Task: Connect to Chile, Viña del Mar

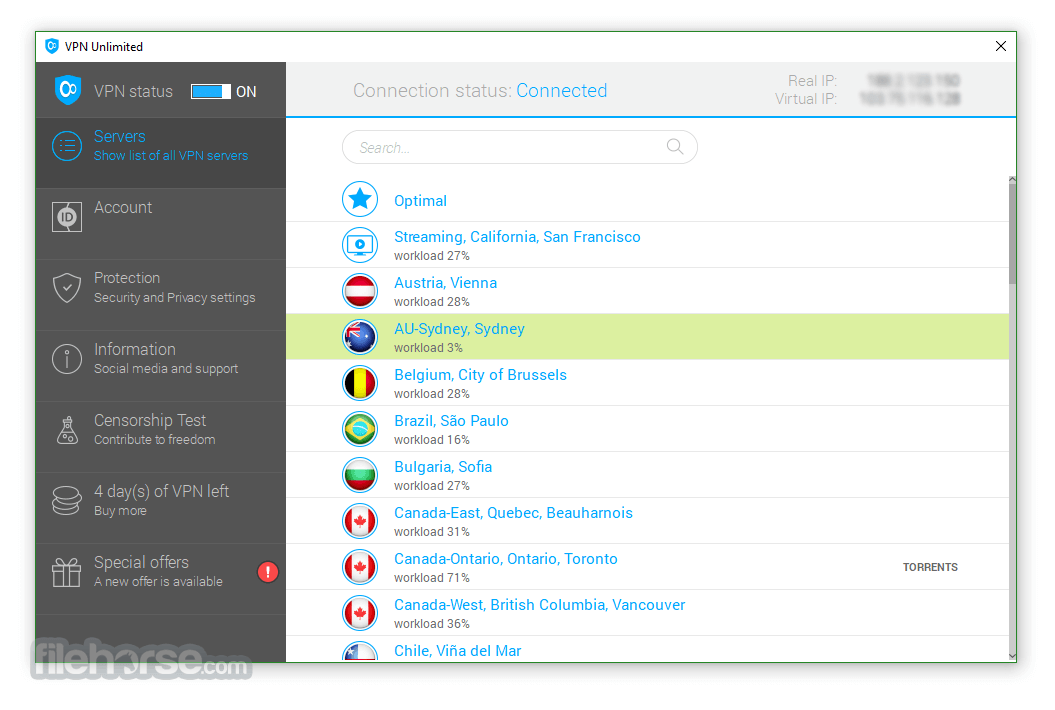Action: (647, 649)
